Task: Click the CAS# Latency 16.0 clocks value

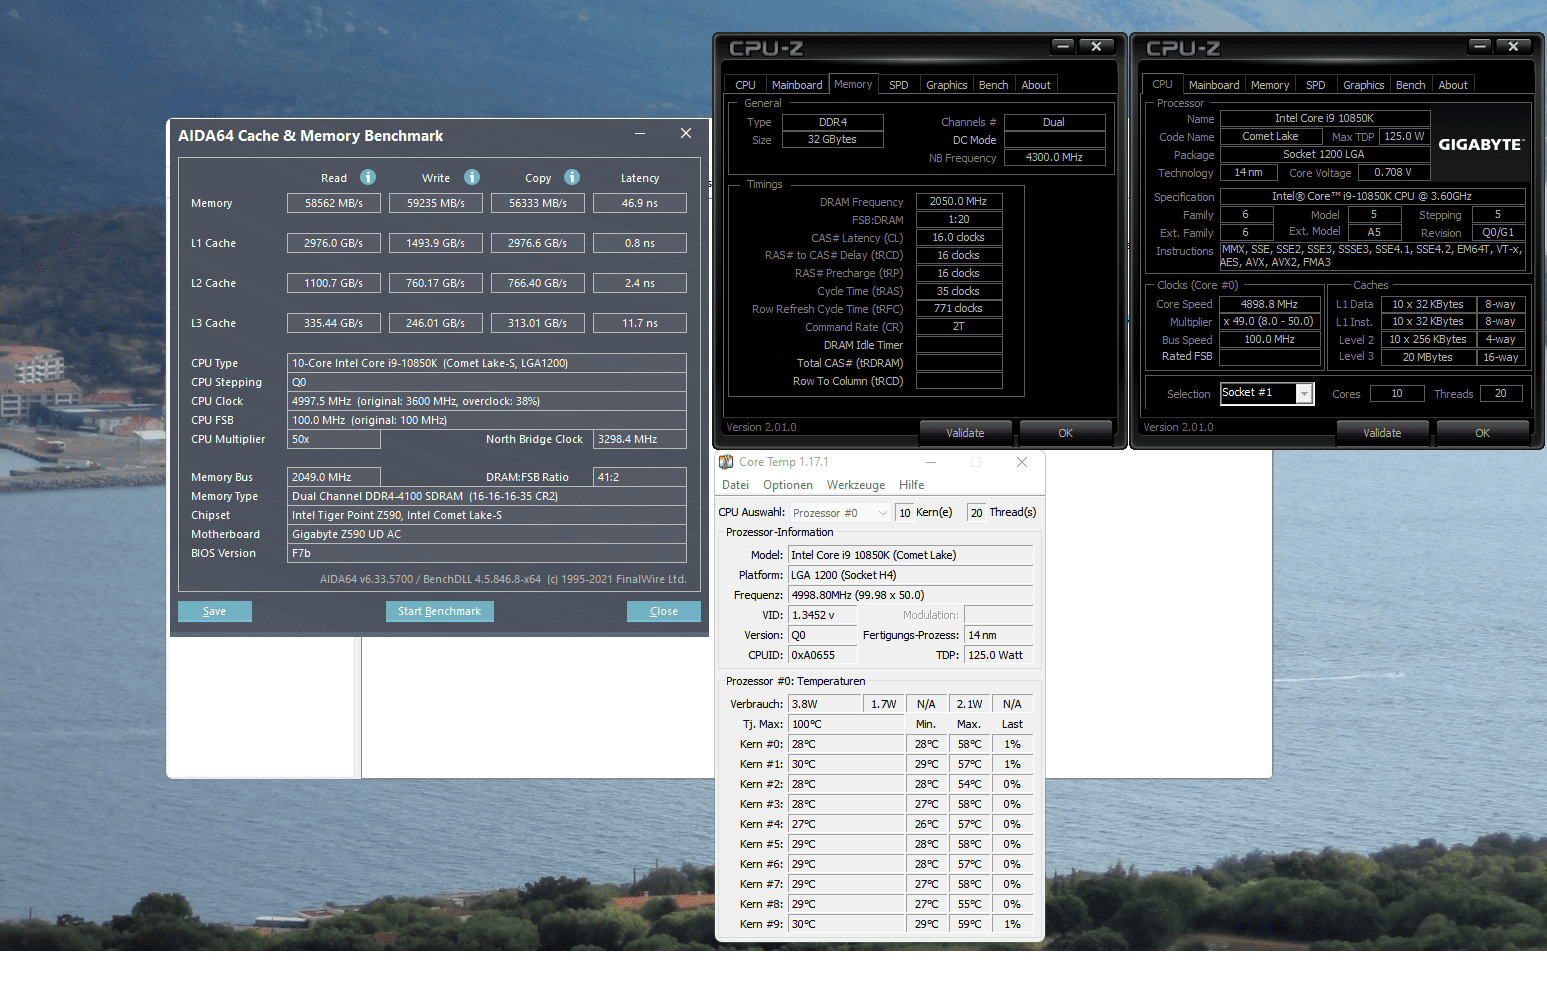Action: click(959, 237)
